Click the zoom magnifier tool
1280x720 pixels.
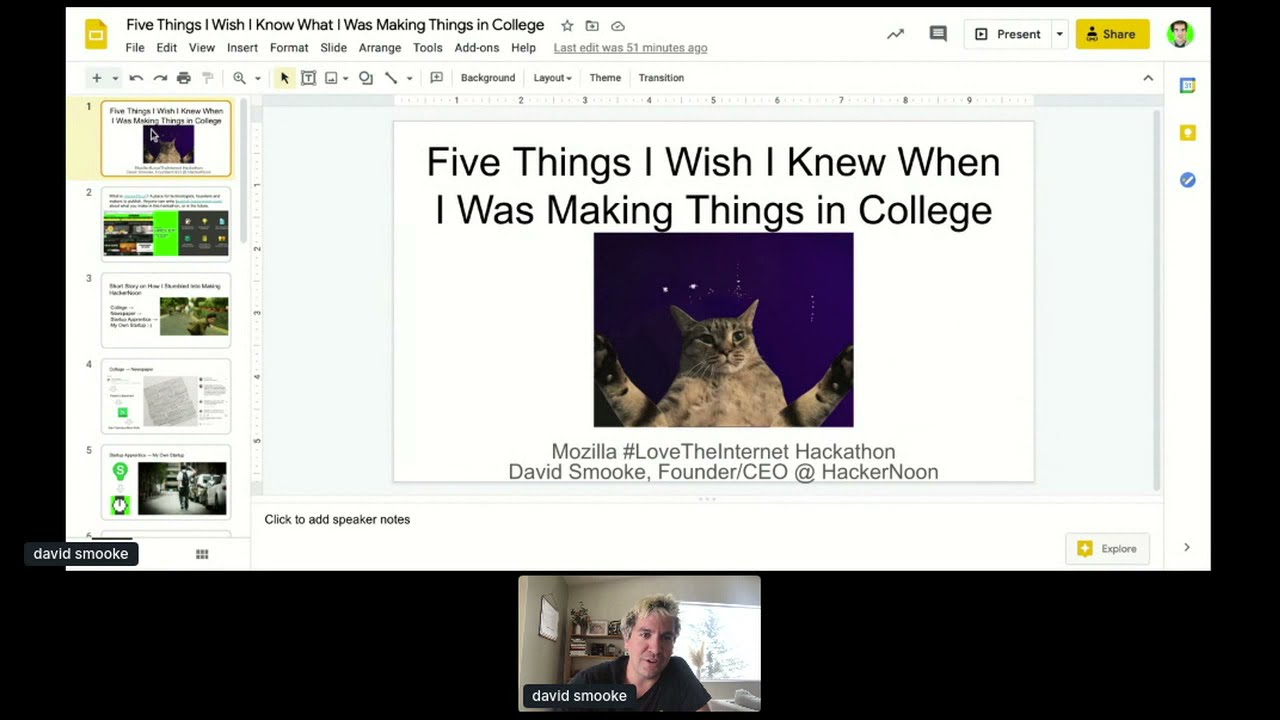239,78
